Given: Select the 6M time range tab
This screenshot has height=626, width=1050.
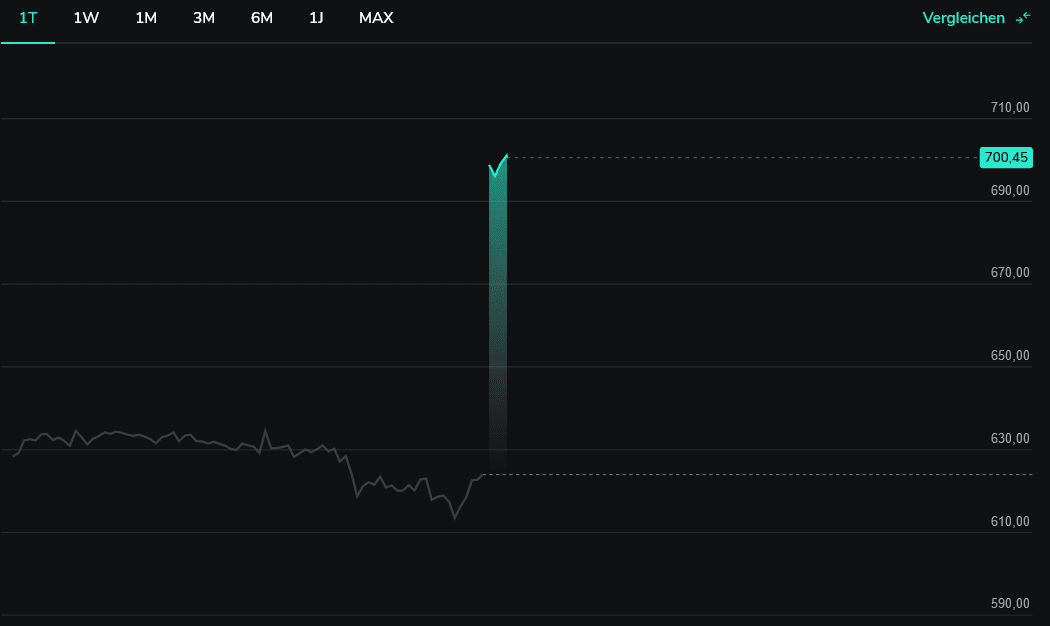Looking at the screenshot, I should pos(262,18).
